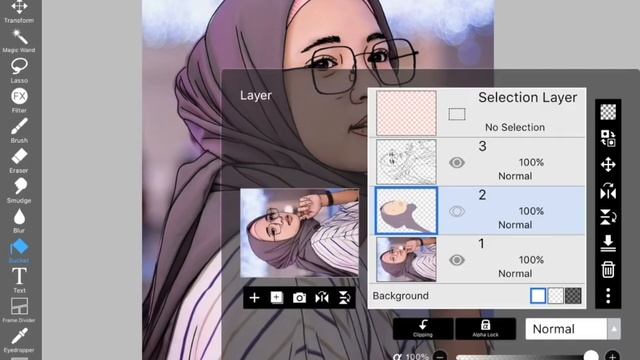The width and height of the screenshot is (640, 360).
Task: Click the horizontal flip icon on right strip
Action: [x=608, y=191]
